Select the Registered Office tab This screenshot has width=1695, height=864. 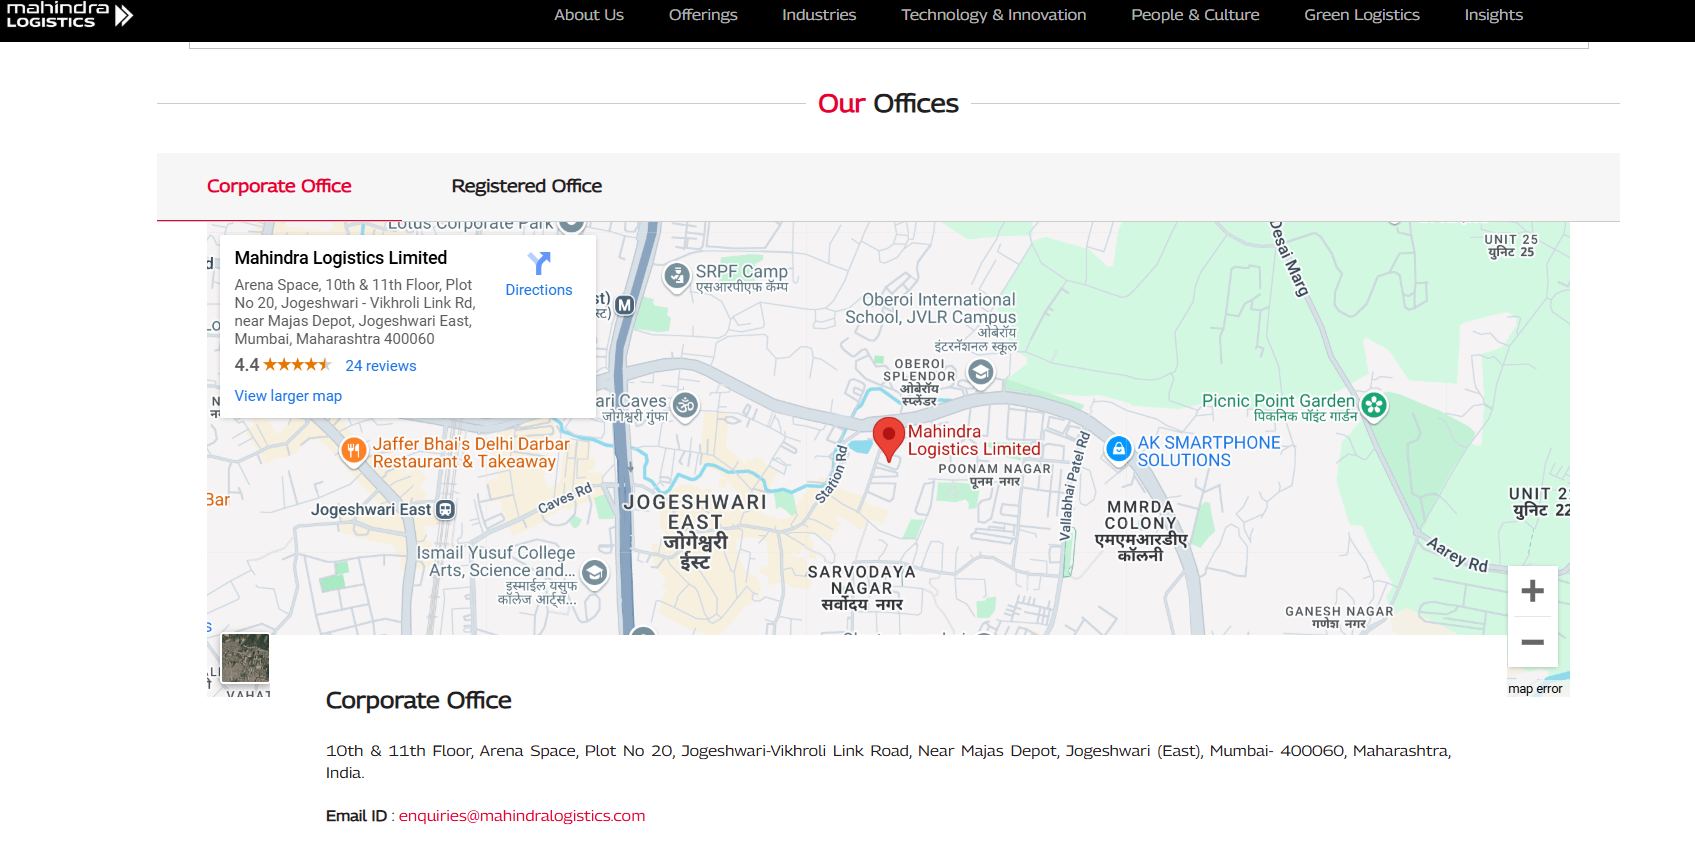click(526, 186)
